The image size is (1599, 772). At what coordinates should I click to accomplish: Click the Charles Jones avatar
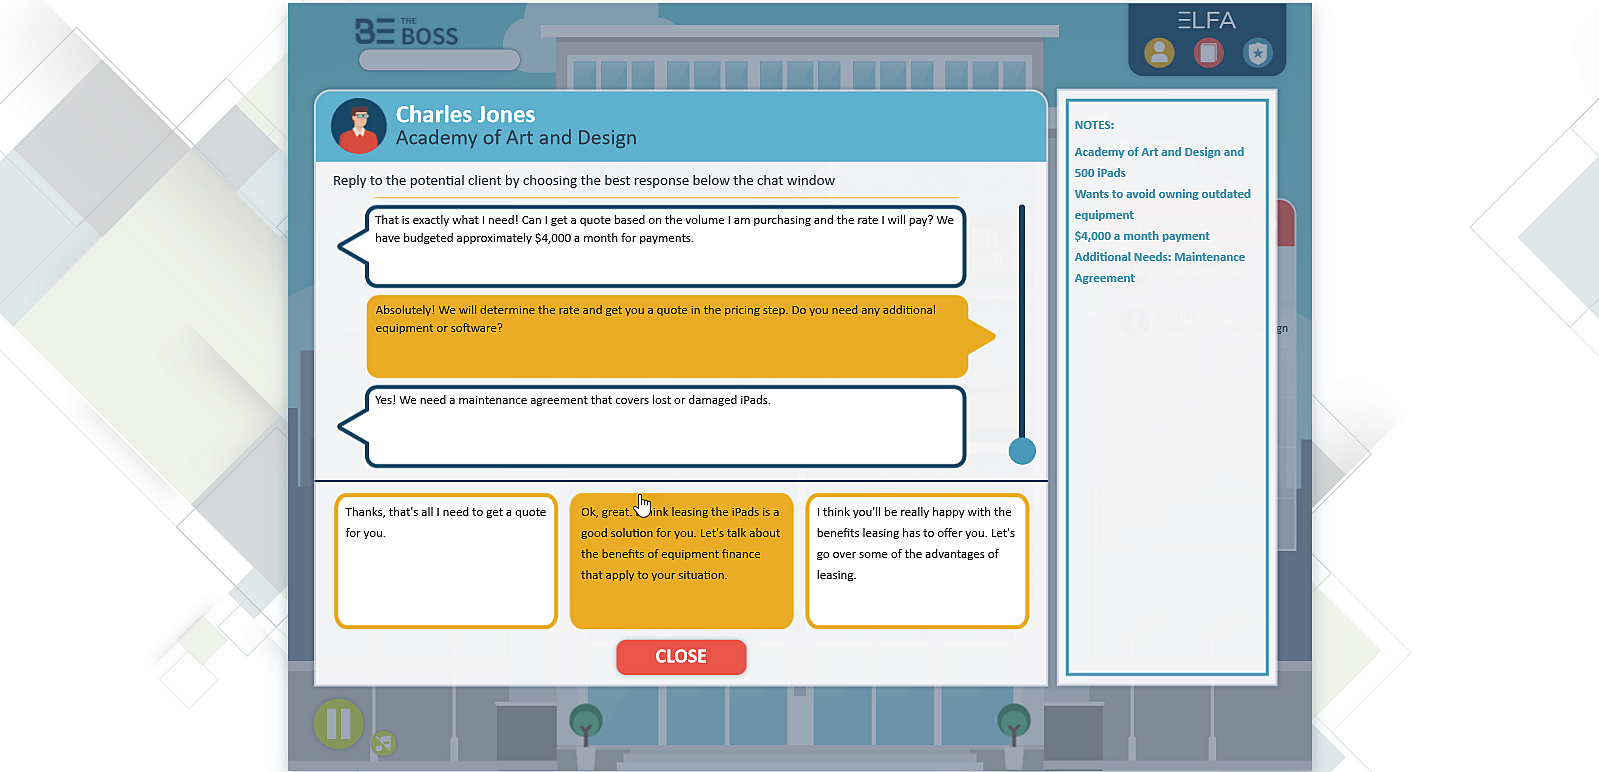click(x=358, y=126)
